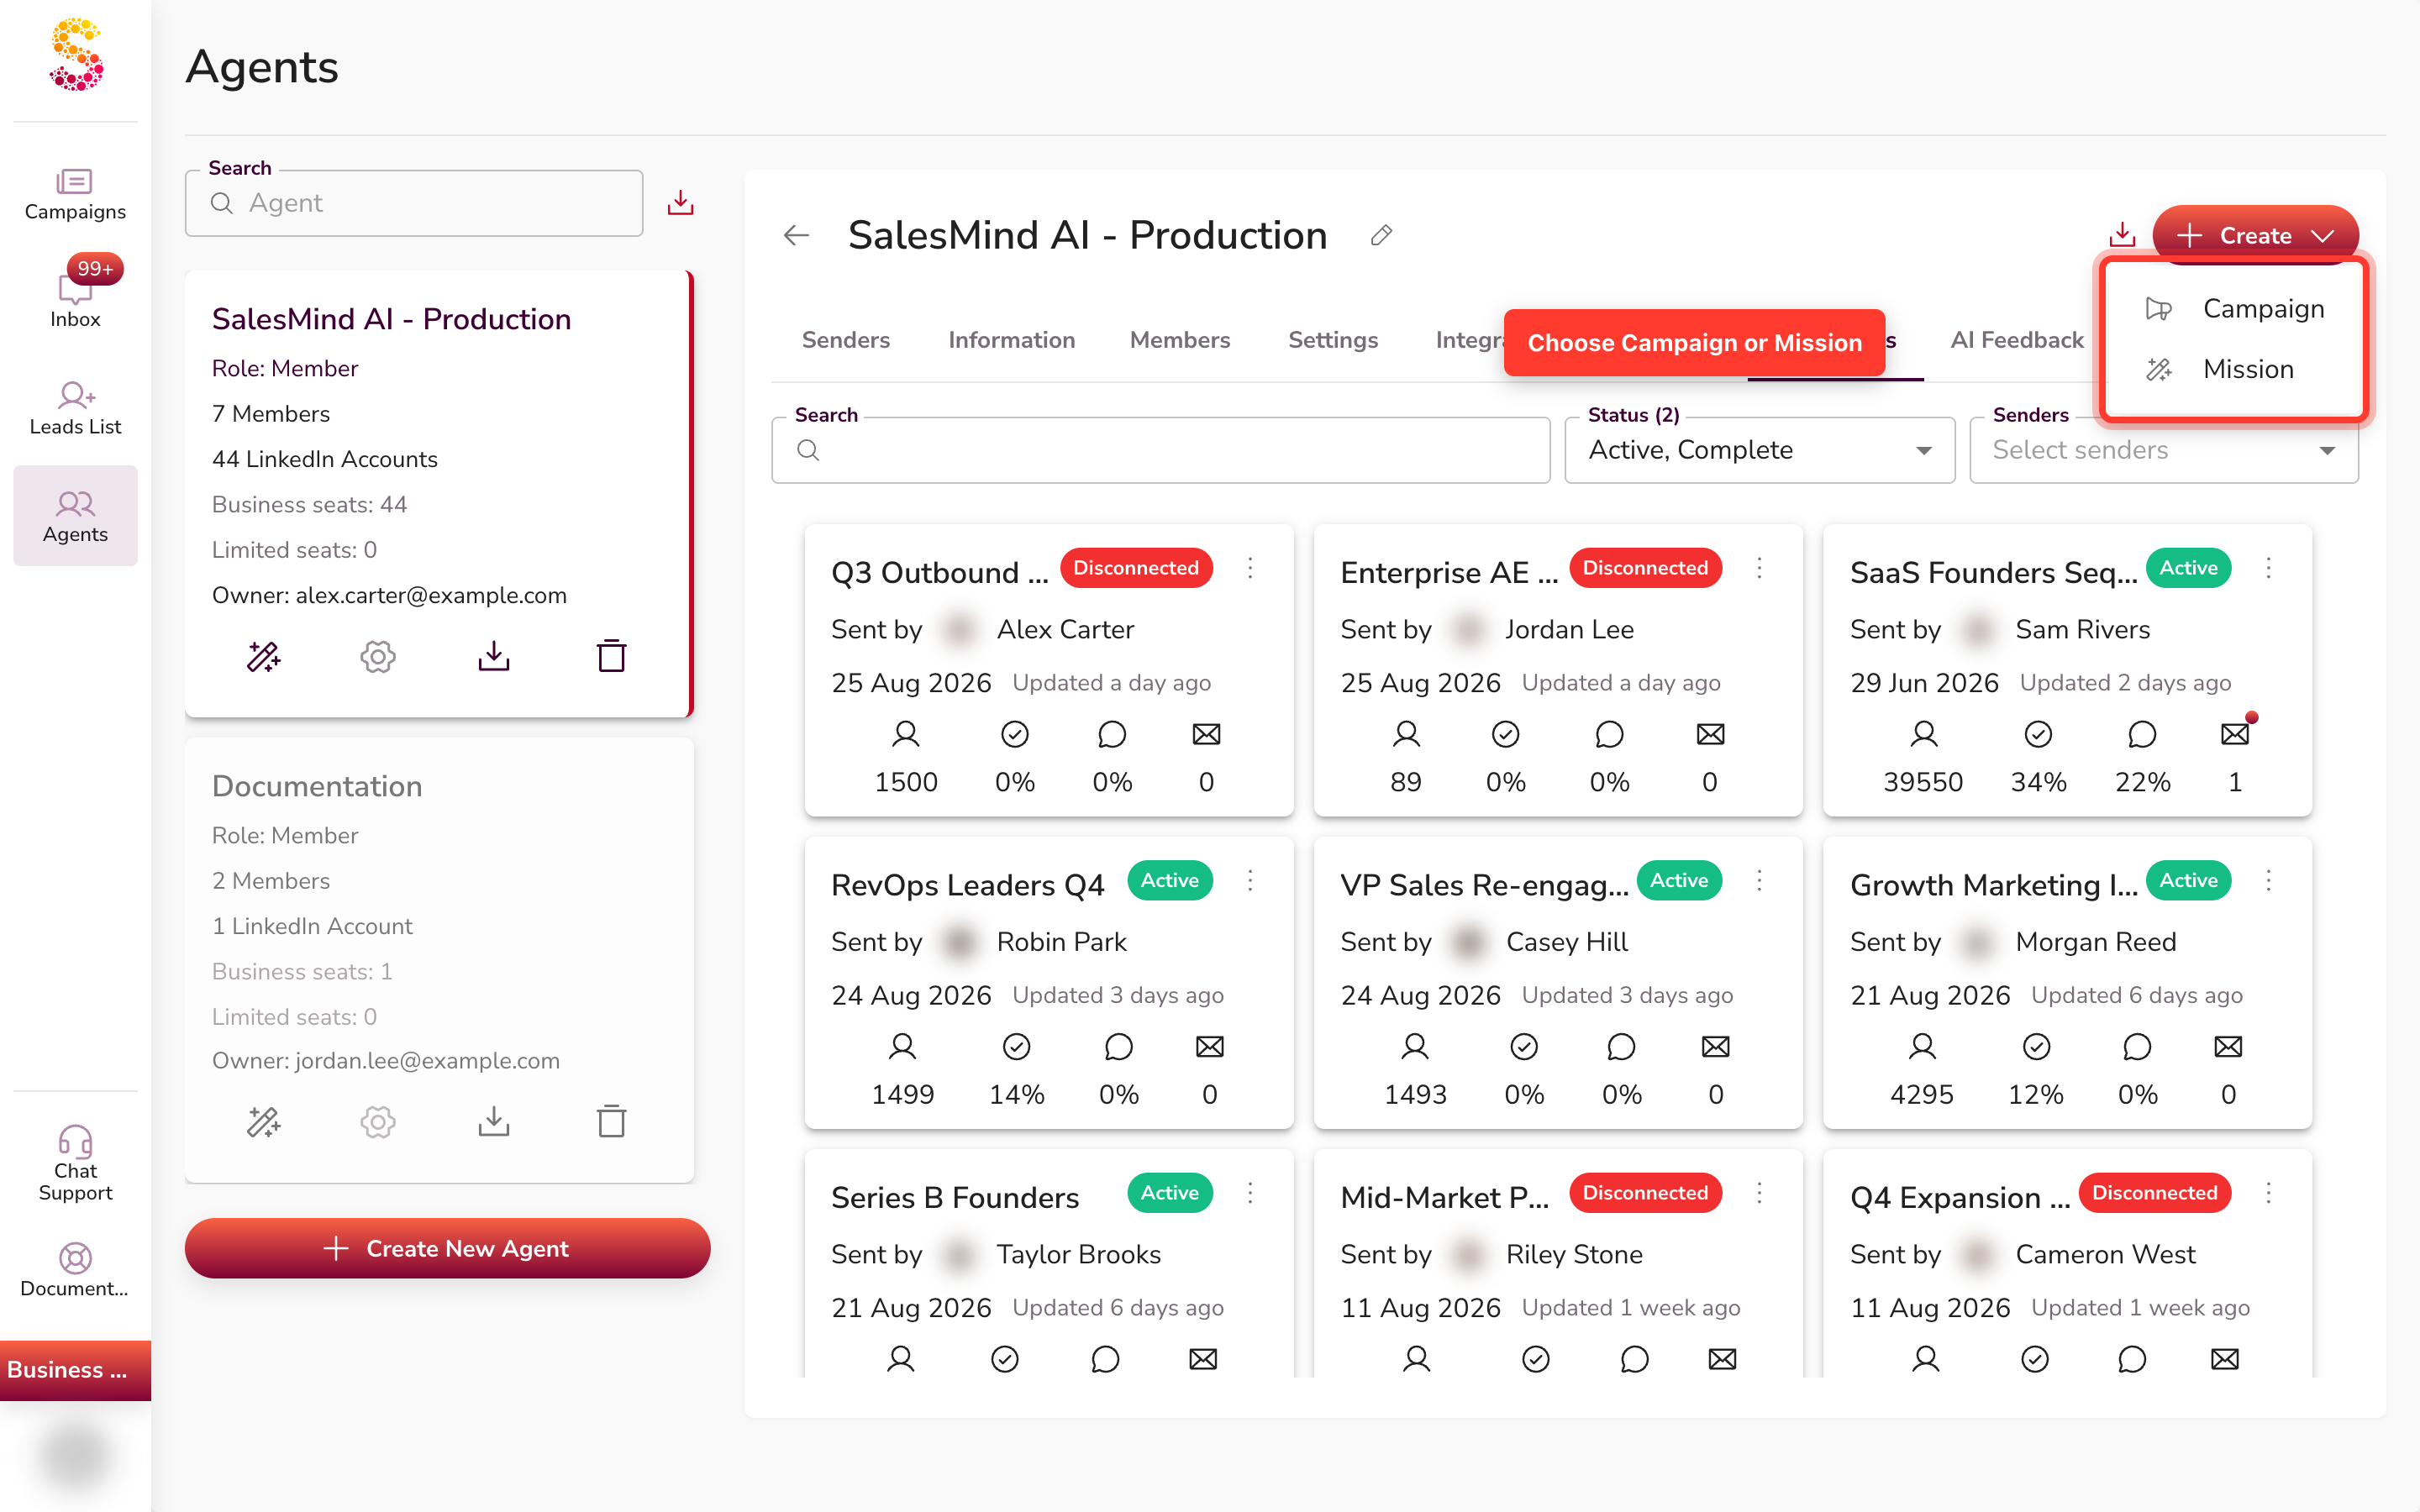The width and height of the screenshot is (2420, 1512).
Task: Switch to the Members tab
Action: tap(1180, 340)
